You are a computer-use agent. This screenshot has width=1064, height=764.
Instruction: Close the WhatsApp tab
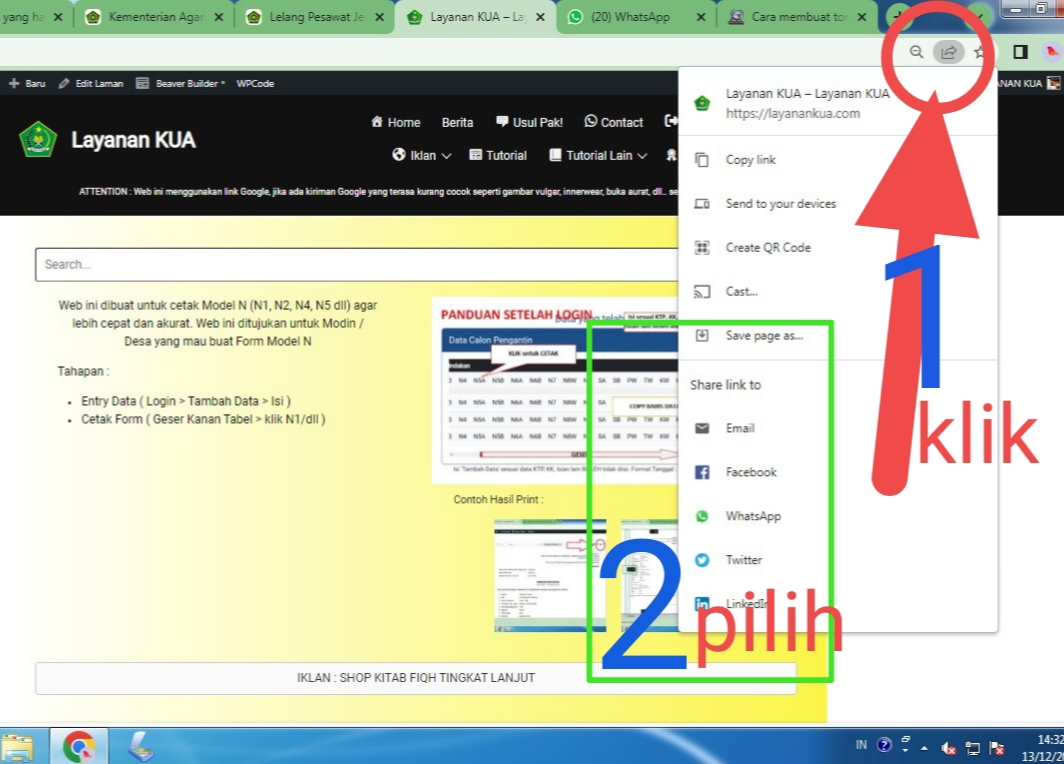coord(701,17)
